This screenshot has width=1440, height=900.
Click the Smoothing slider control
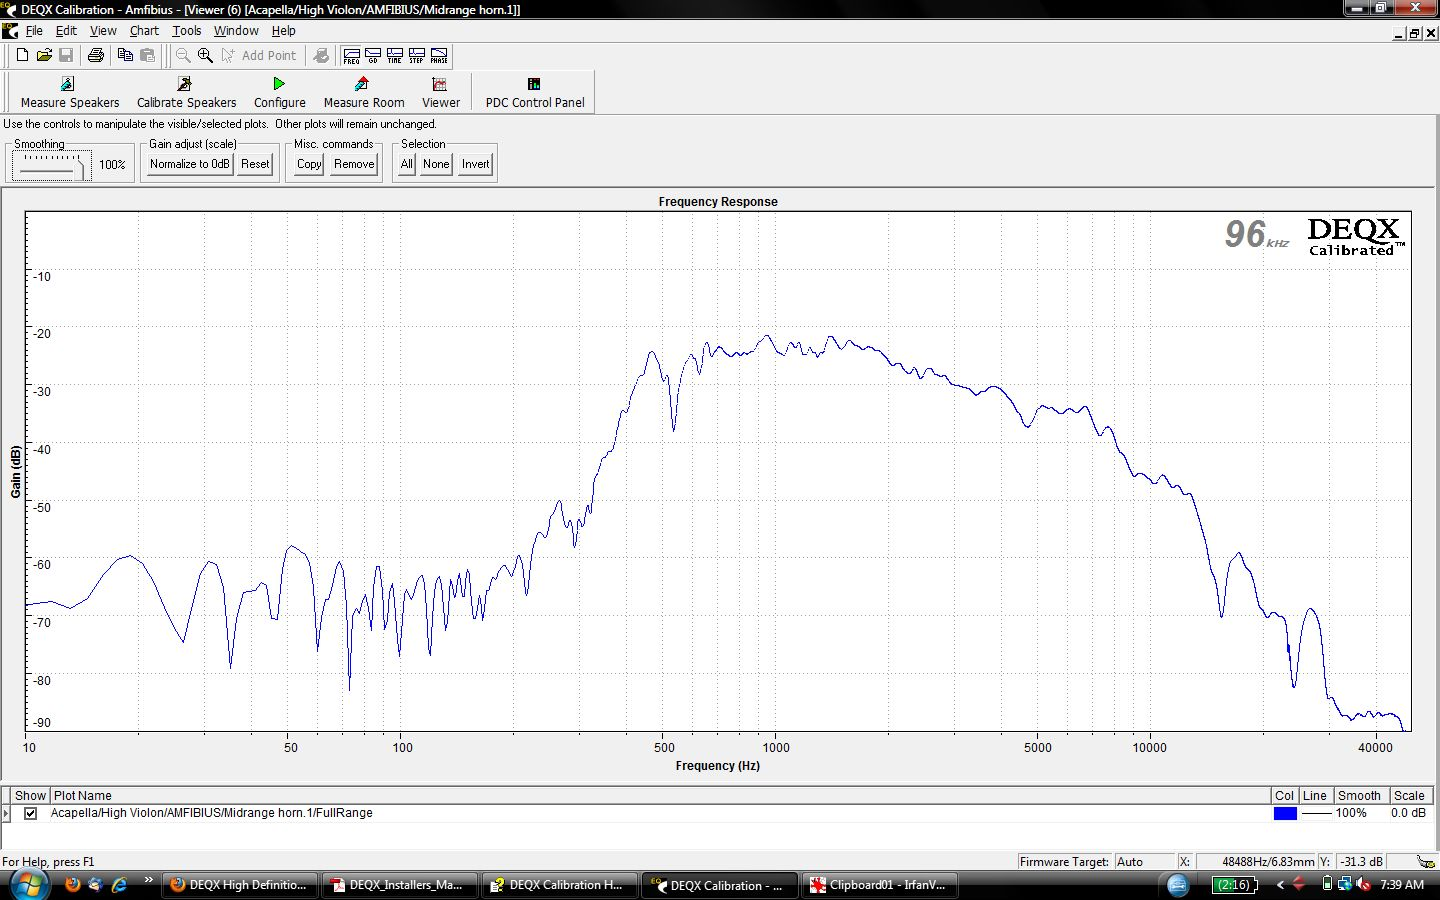[x=50, y=165]
